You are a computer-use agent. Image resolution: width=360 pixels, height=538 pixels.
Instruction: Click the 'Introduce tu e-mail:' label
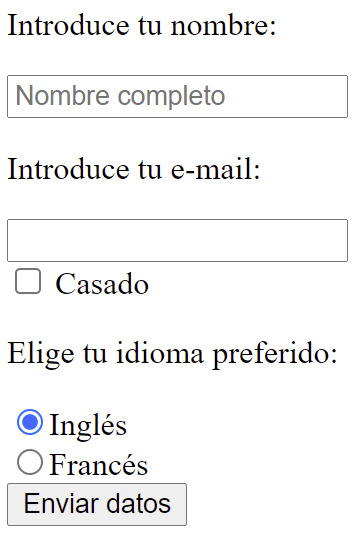tap(134, 169)
